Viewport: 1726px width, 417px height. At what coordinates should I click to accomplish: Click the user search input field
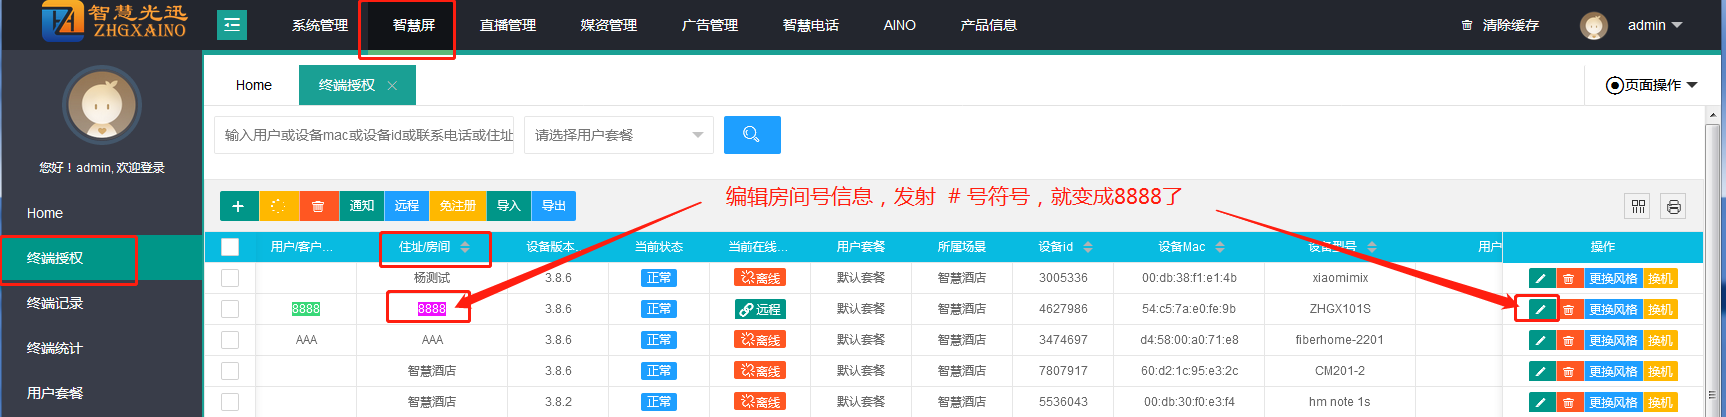pyautogui.click(x=364, y=135)
